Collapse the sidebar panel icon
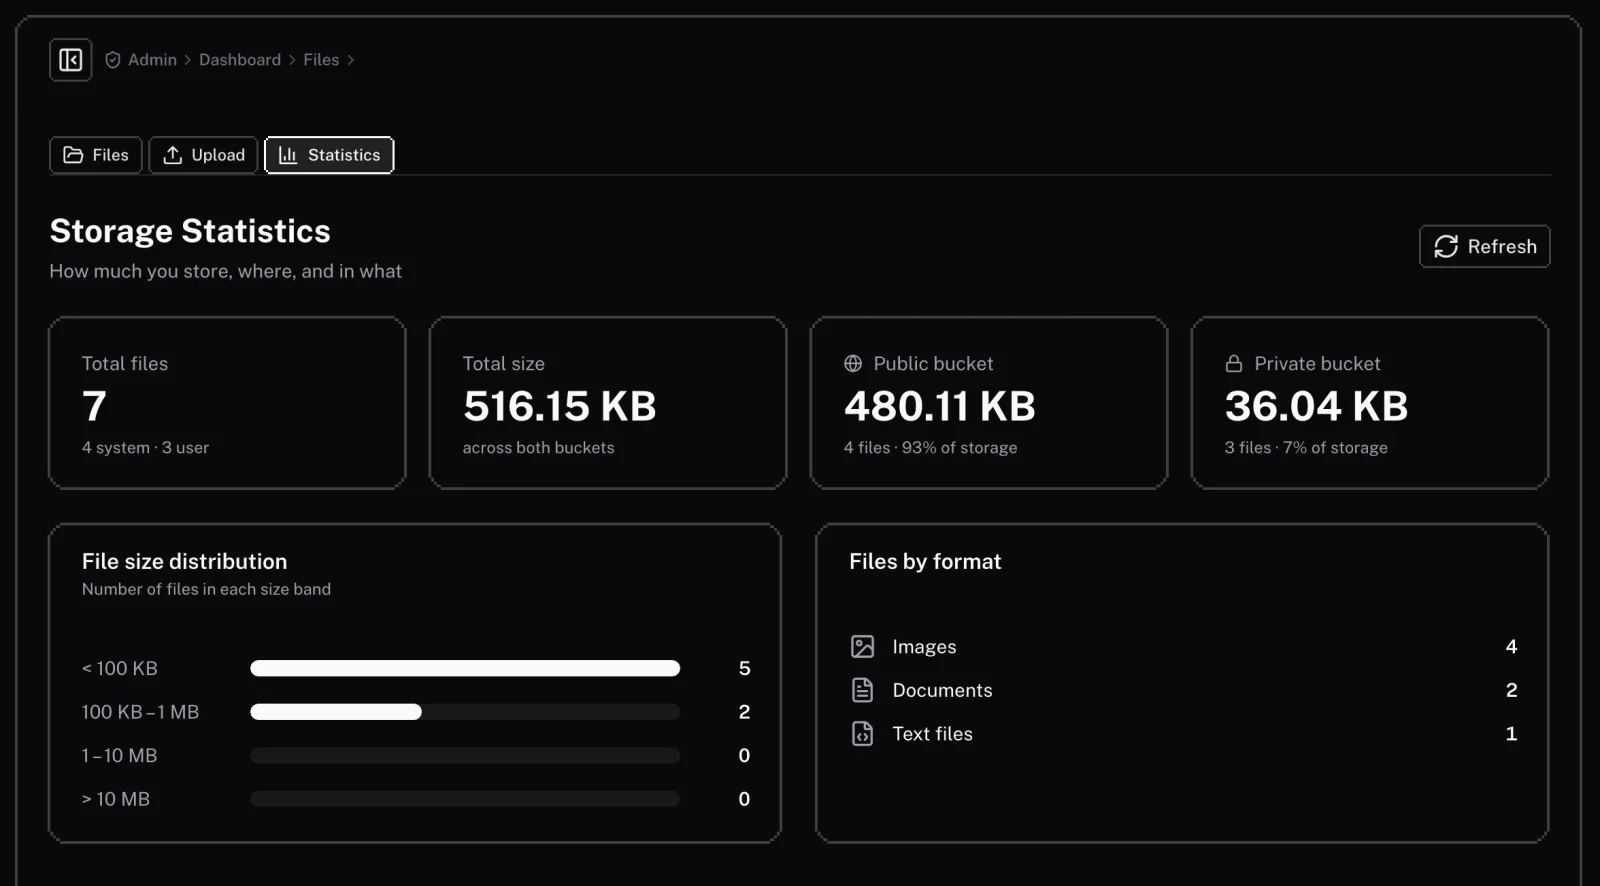 [x=71, y=60]
